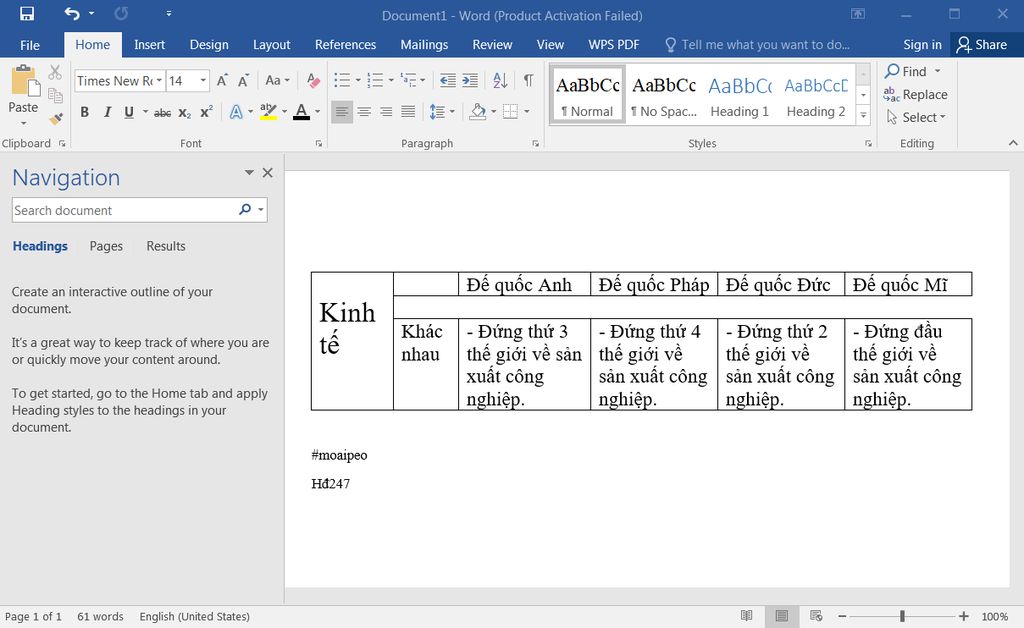
Task: Close the Navigation pane
Action: [x=268, y=173]
